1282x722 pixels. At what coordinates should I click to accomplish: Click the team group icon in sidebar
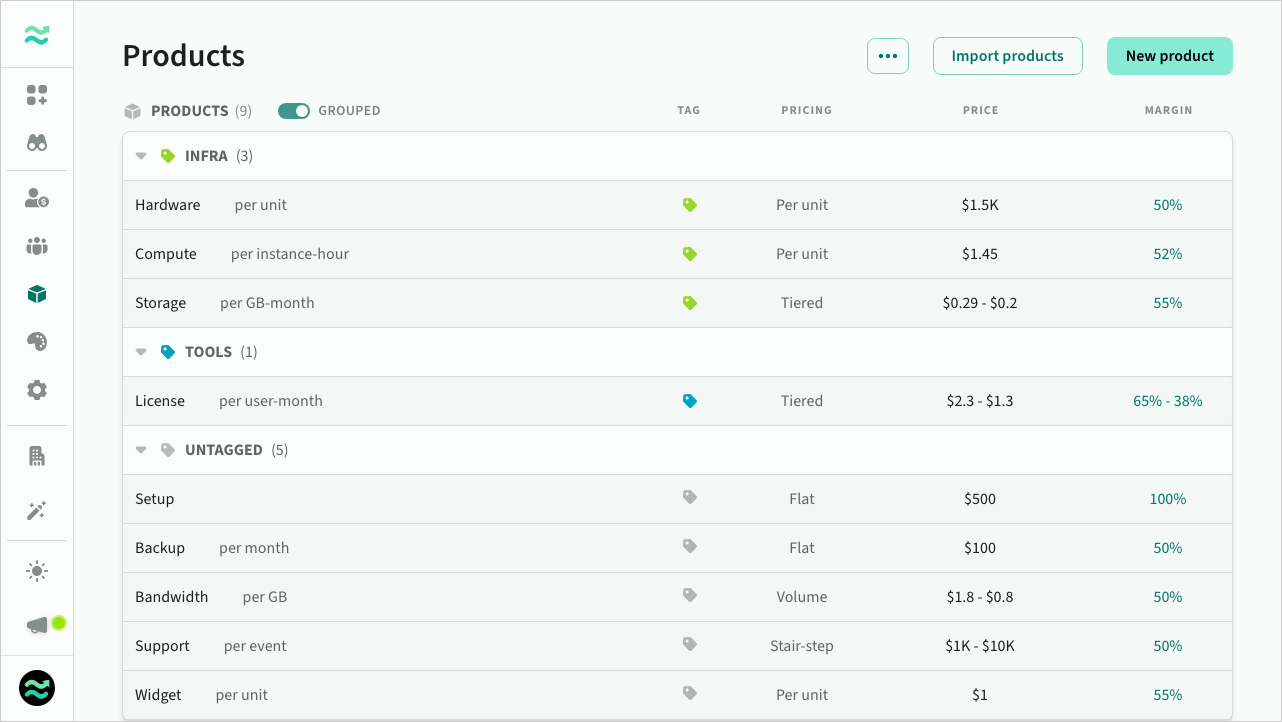37,246
